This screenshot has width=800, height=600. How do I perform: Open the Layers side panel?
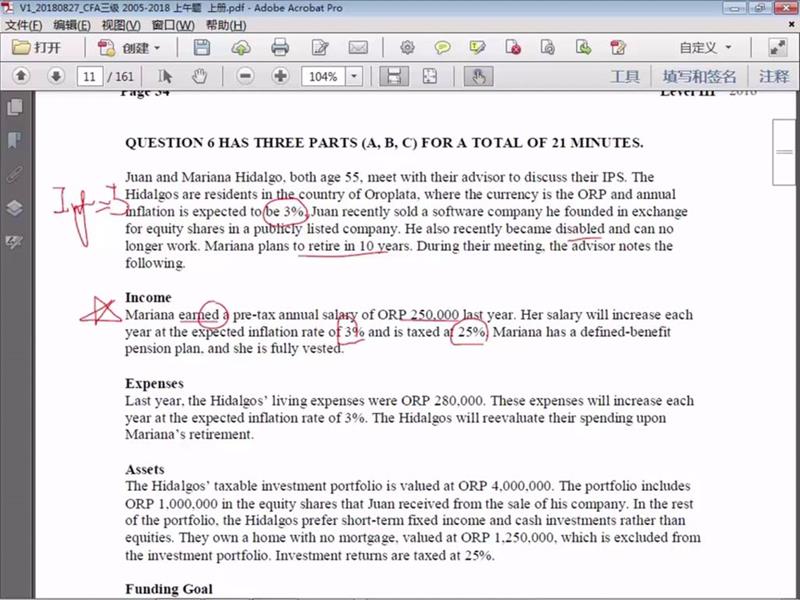point(14,208)
